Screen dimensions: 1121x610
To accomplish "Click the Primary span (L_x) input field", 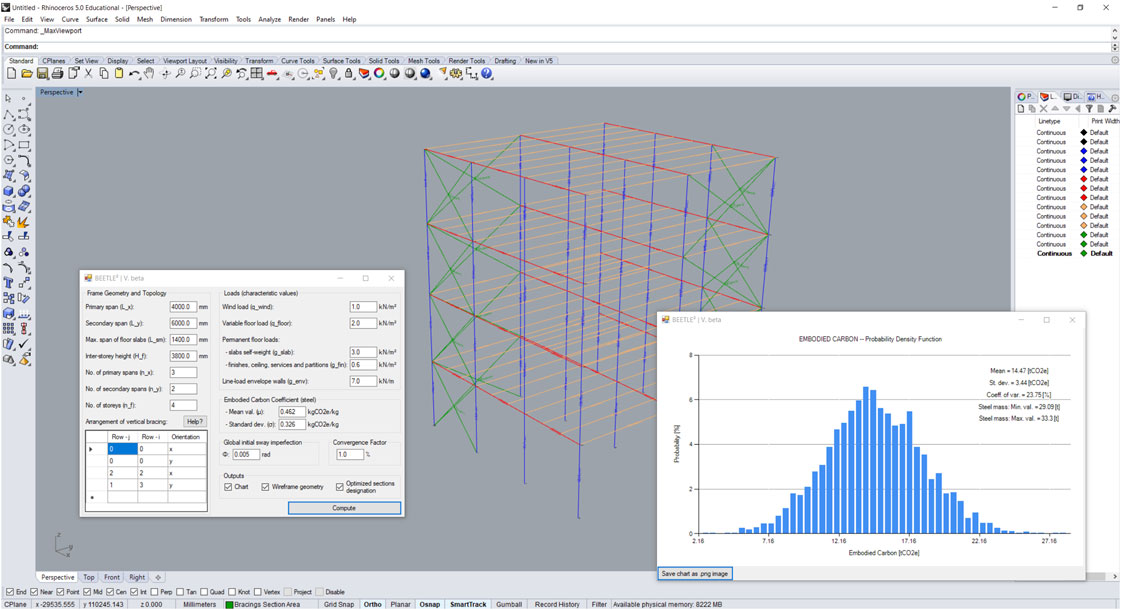I will click(183, 307).
